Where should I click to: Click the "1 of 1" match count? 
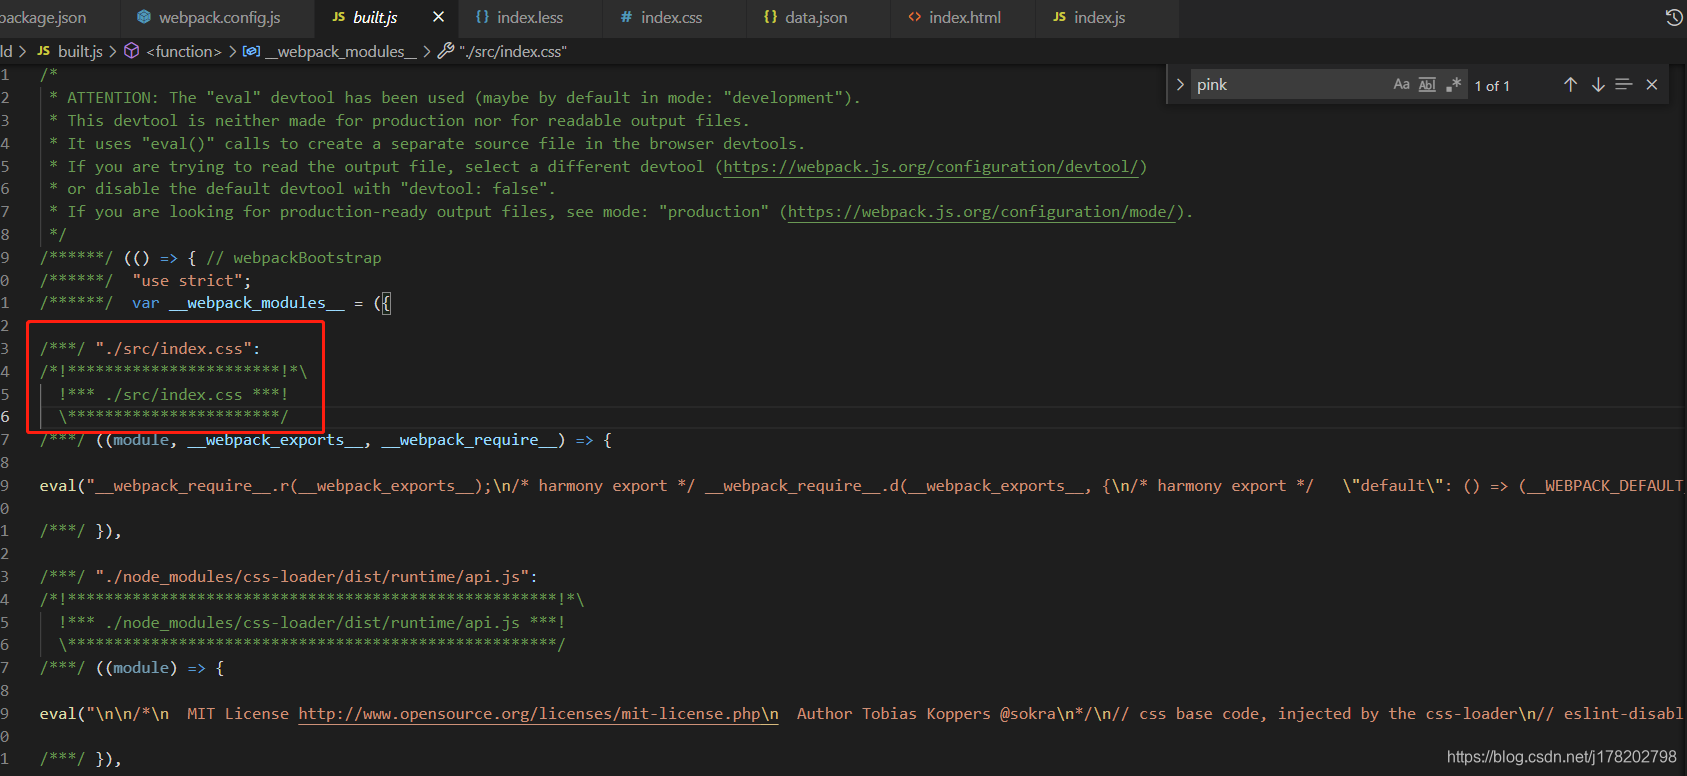coord(1492,86)
